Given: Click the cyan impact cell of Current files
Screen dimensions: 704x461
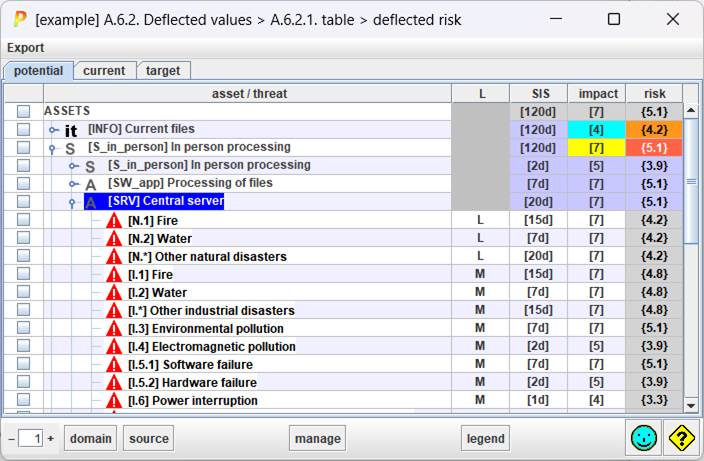Looking at the screenshot, I should tap(596, 130).
